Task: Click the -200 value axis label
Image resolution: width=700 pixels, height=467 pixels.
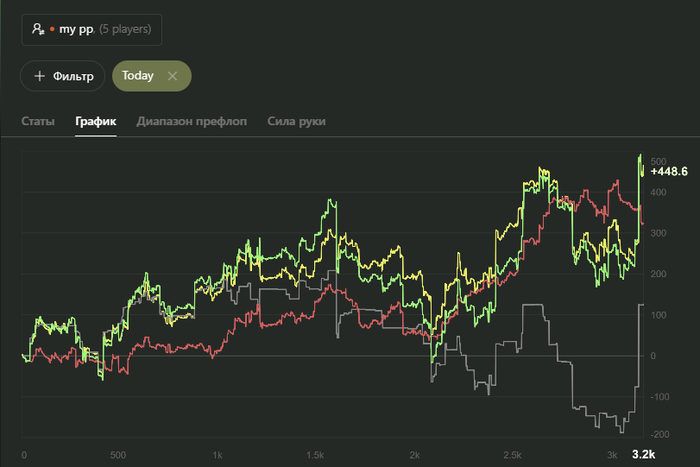Action: (658, 435)
